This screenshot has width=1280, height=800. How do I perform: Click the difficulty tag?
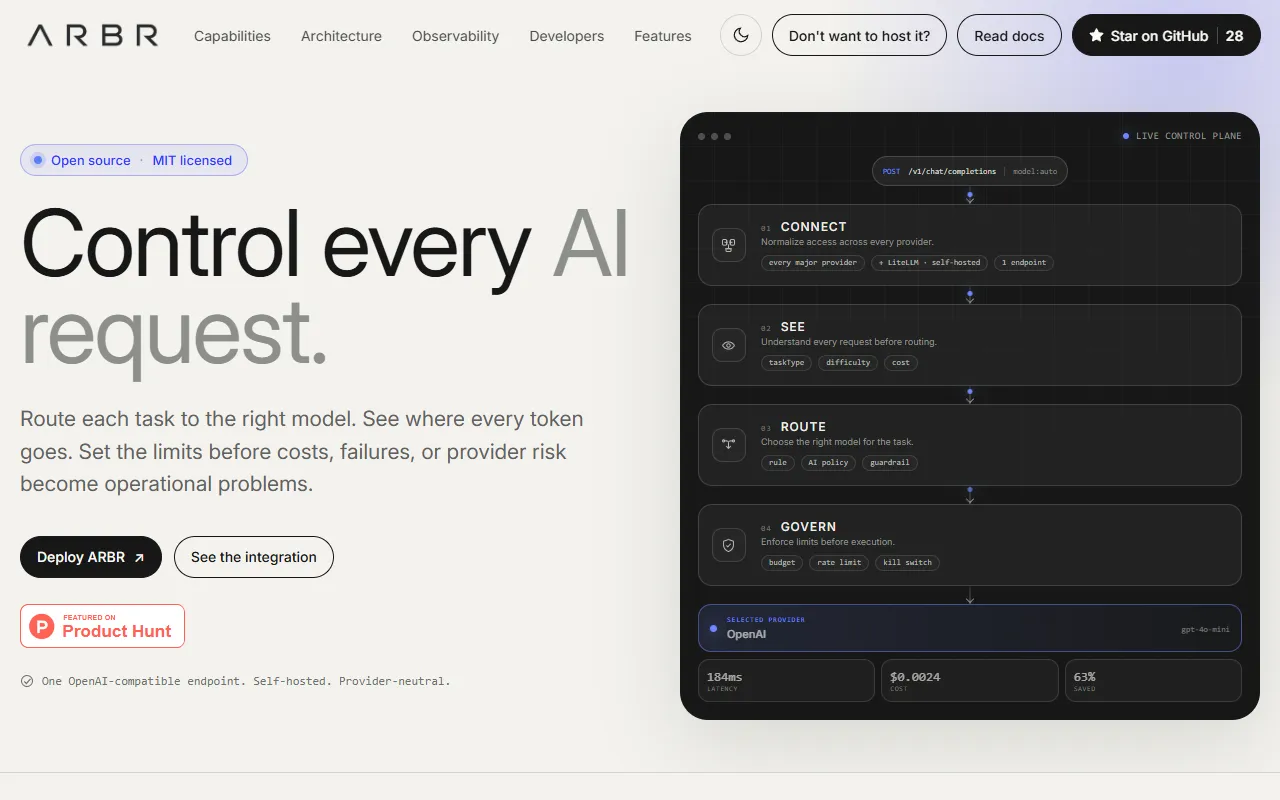(848, 363)
